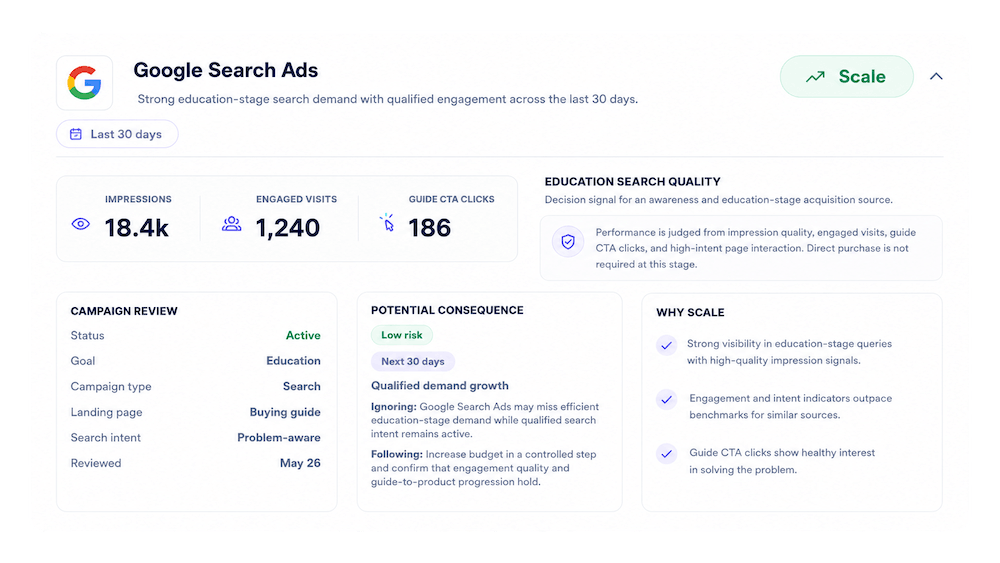The width and height of the screenshot is (1000, 563).
Task: Click the Guide CTA Clicks label
Action: click(452, 200)
